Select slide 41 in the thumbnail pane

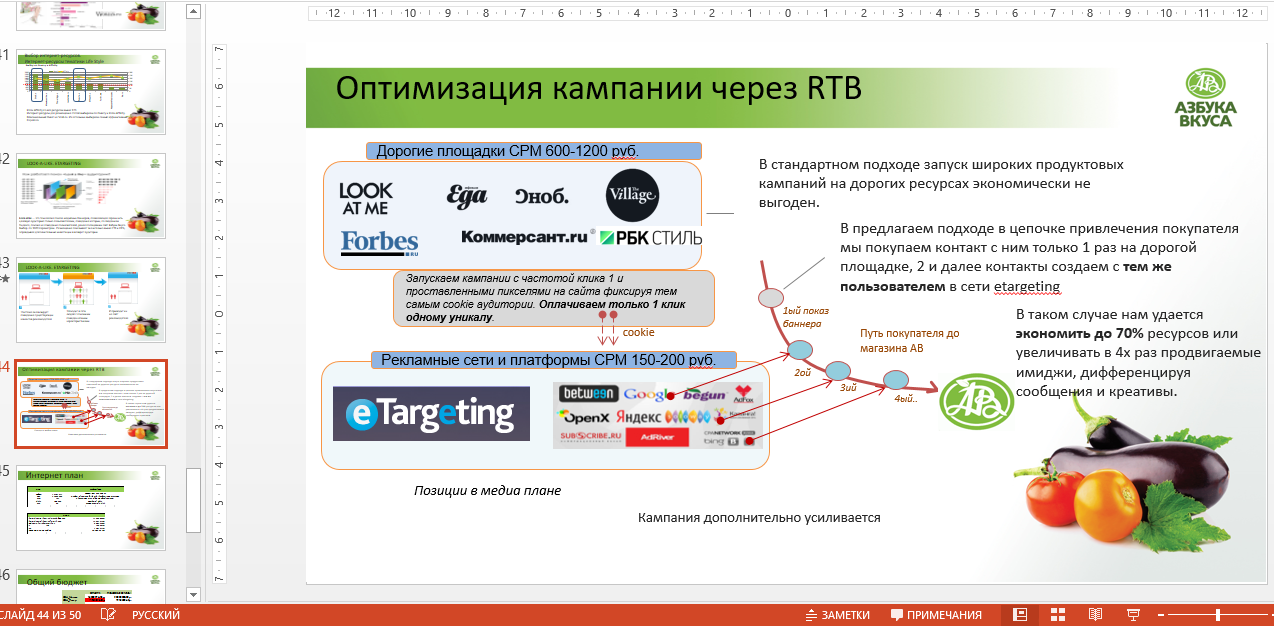pos(90,92)
